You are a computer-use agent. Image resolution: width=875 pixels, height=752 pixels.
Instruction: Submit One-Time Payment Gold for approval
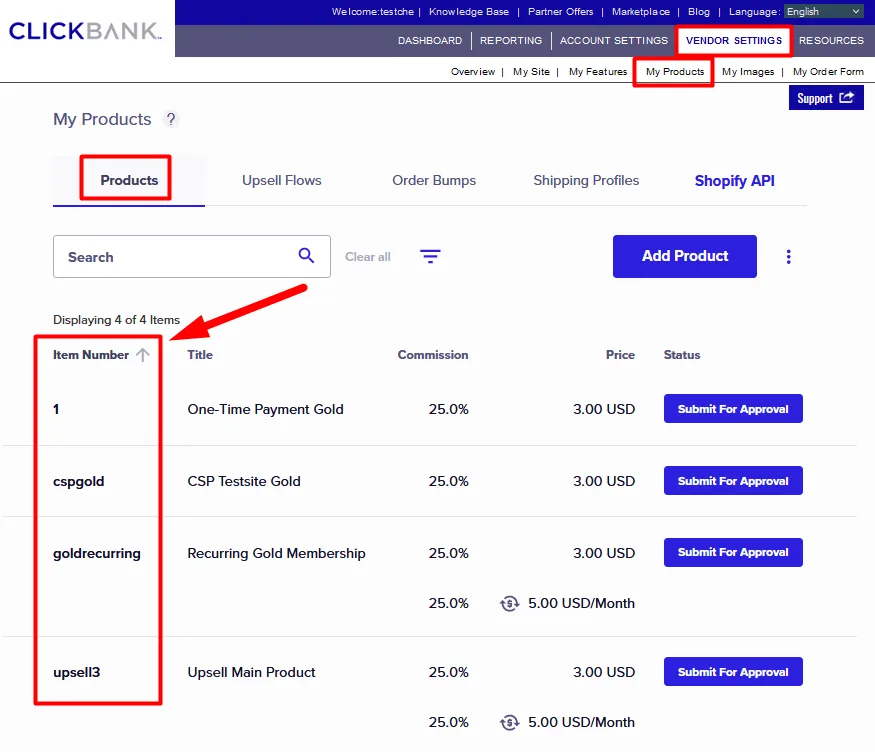point(733,408)
